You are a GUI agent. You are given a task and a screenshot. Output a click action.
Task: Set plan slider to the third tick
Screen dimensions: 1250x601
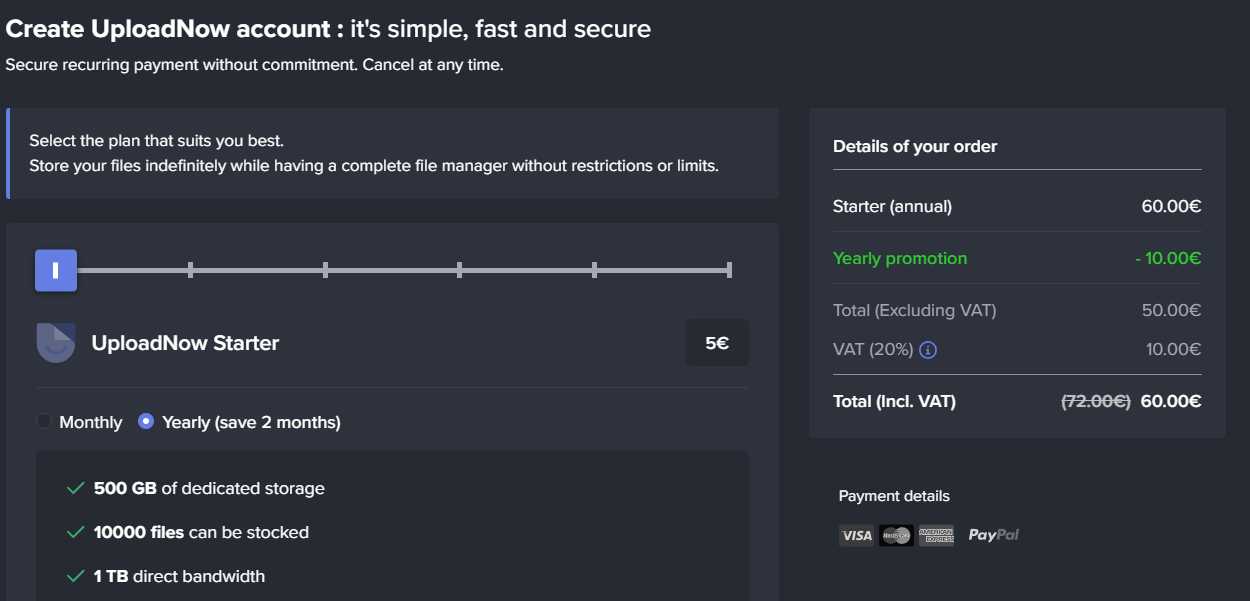pyautogui.click(x=325, y=270)
